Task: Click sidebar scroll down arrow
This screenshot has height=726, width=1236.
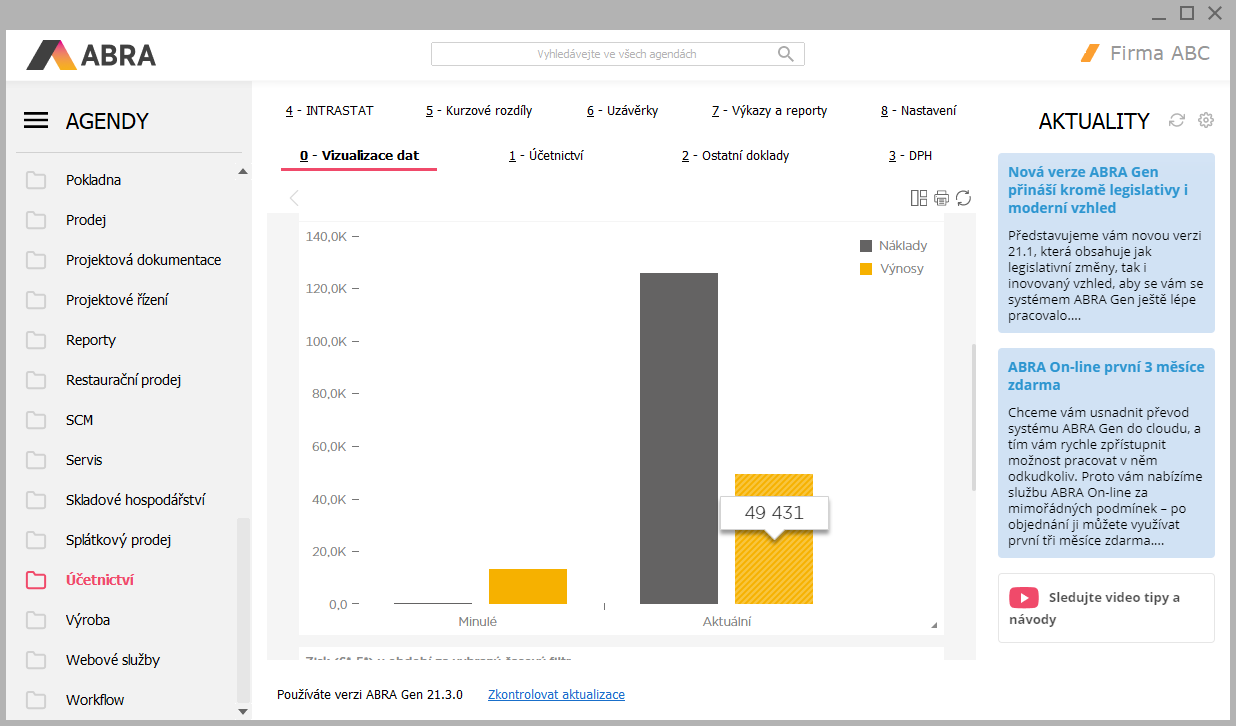Action: [x=242, y=711]
